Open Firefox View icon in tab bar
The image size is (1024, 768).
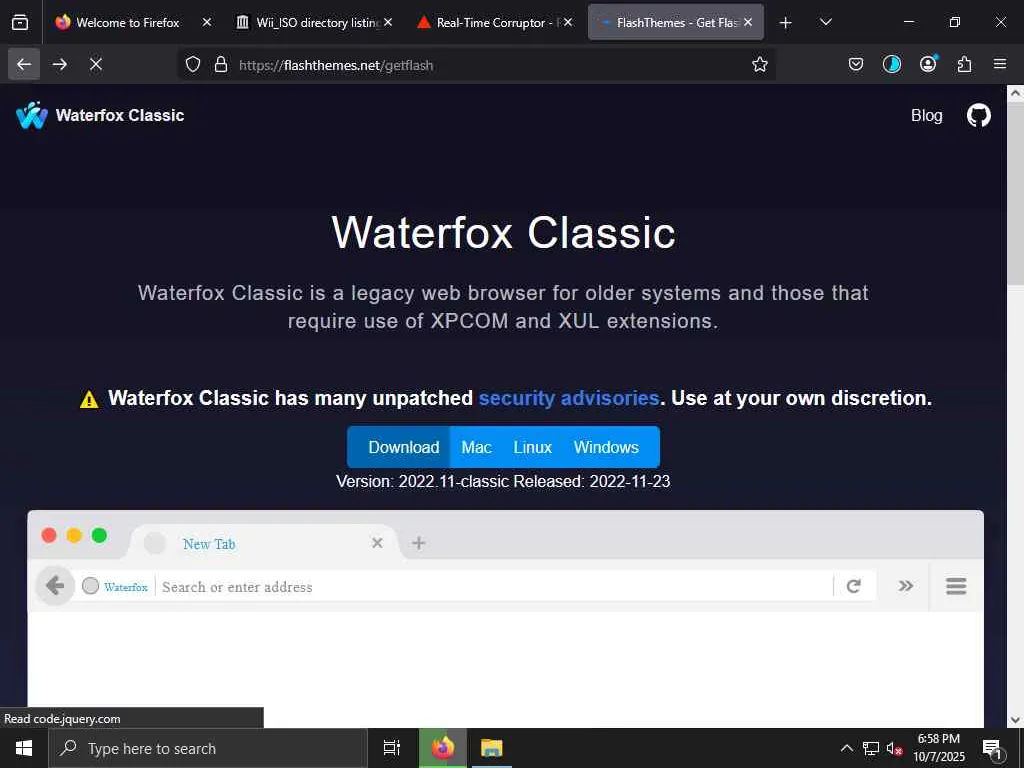(x=20, y=22)
